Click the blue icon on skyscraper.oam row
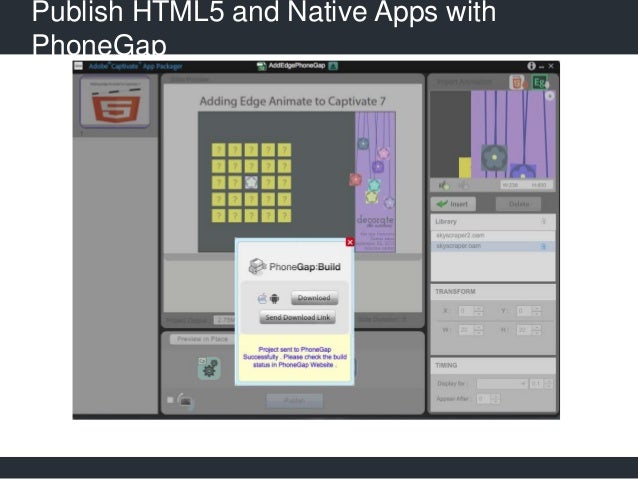Image resolution: width=638 pixels, height=479 pixels. pyautogui.click(x=543, y=246)
